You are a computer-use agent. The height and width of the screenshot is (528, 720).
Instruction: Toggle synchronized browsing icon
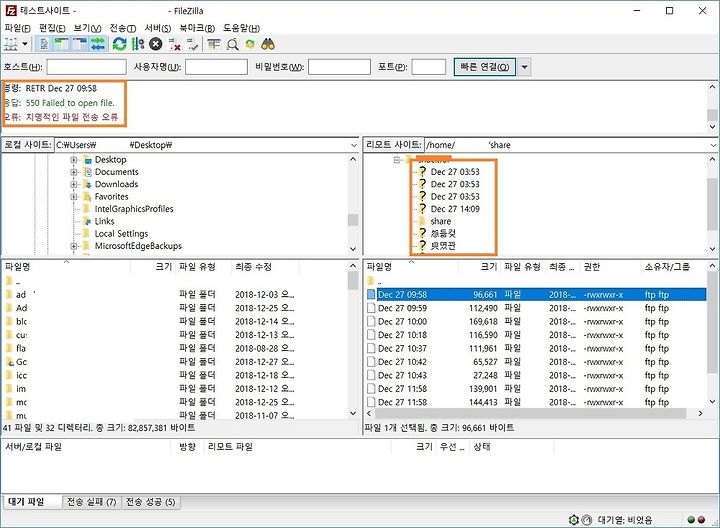click(250, 45)
